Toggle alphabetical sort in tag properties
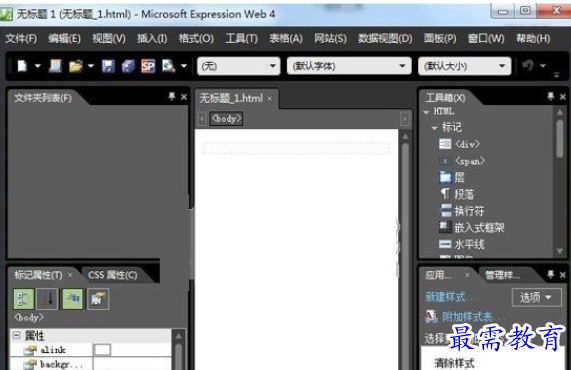The width and height of the screenshot is (571, 370). tap(48, 299)
